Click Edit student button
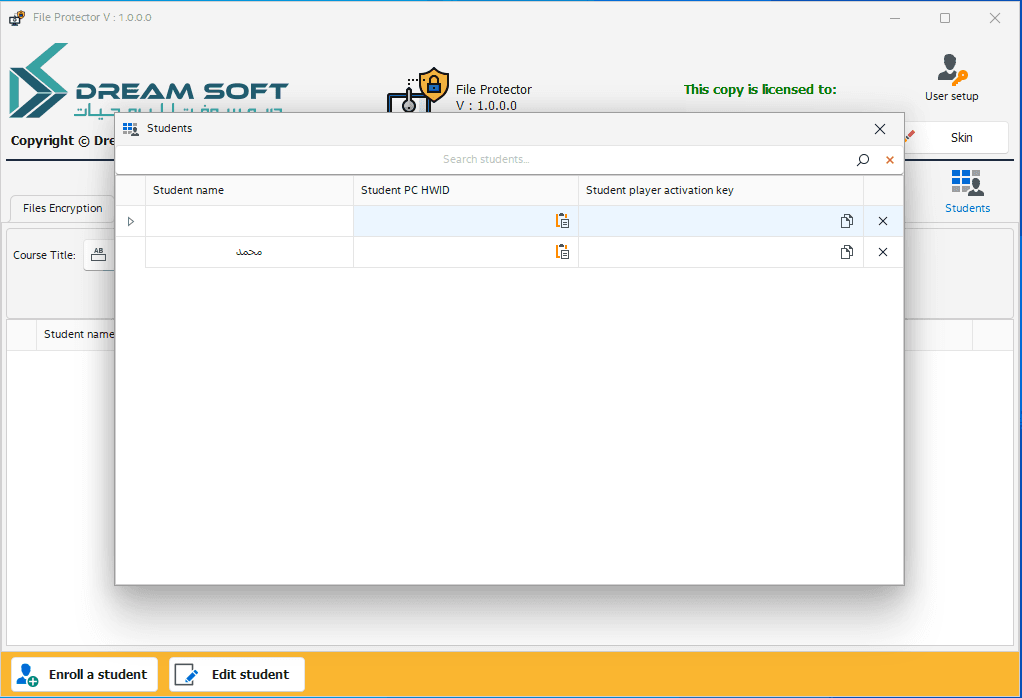Image resolution: width=1022 pixels, height=698 pixels. click(237, 674)
